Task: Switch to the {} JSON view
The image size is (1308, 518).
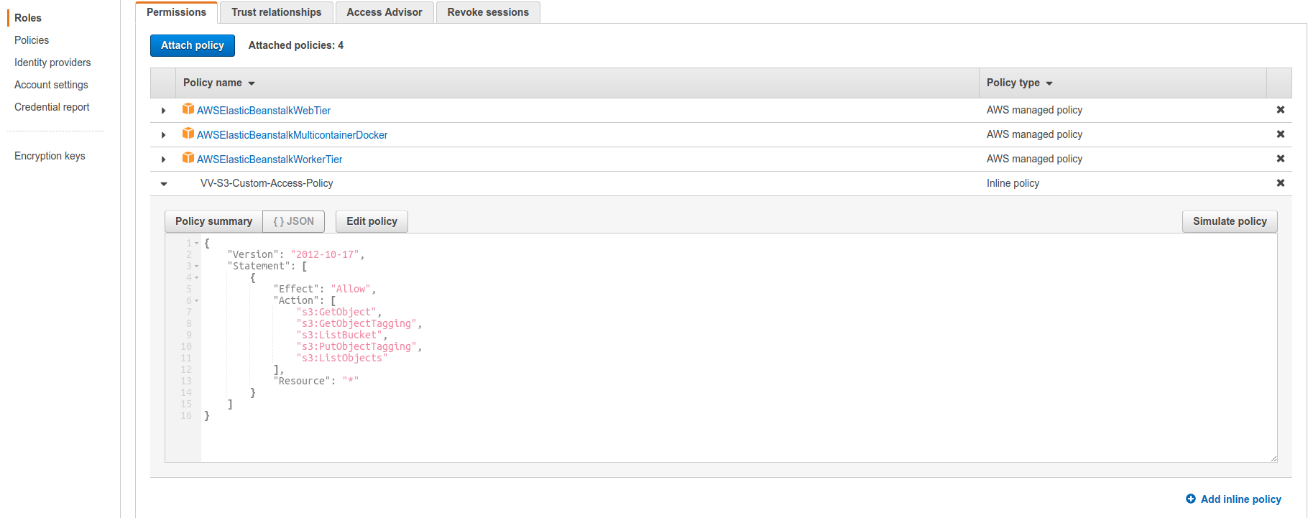Action: 293,221
